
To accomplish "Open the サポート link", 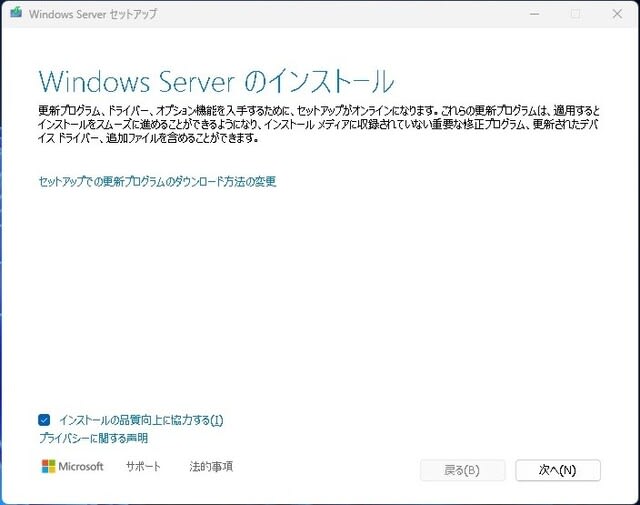I will click(143, 466).
